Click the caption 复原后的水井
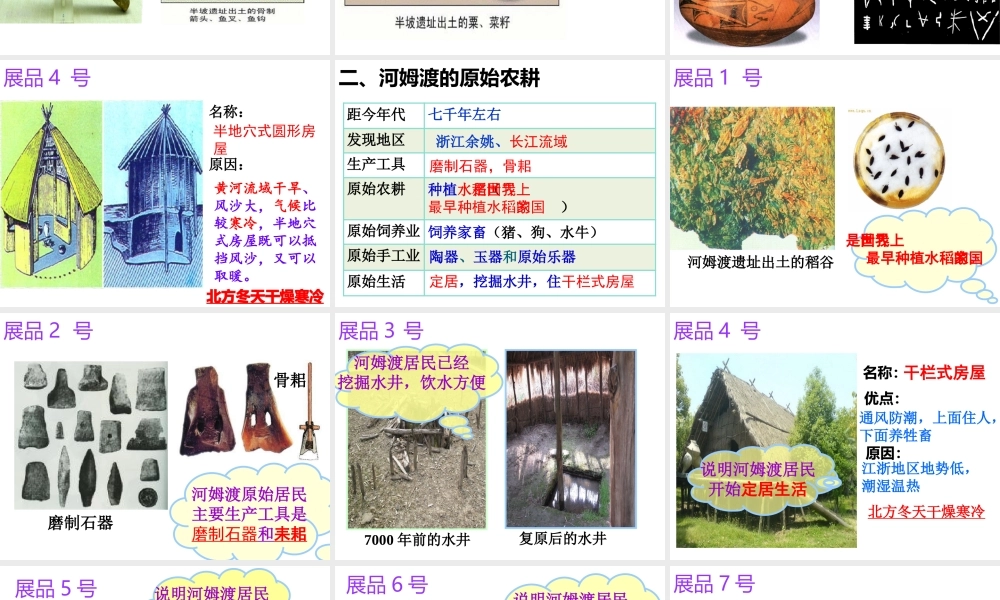This screenshot has height=600, width=1000. pos(562,539)
